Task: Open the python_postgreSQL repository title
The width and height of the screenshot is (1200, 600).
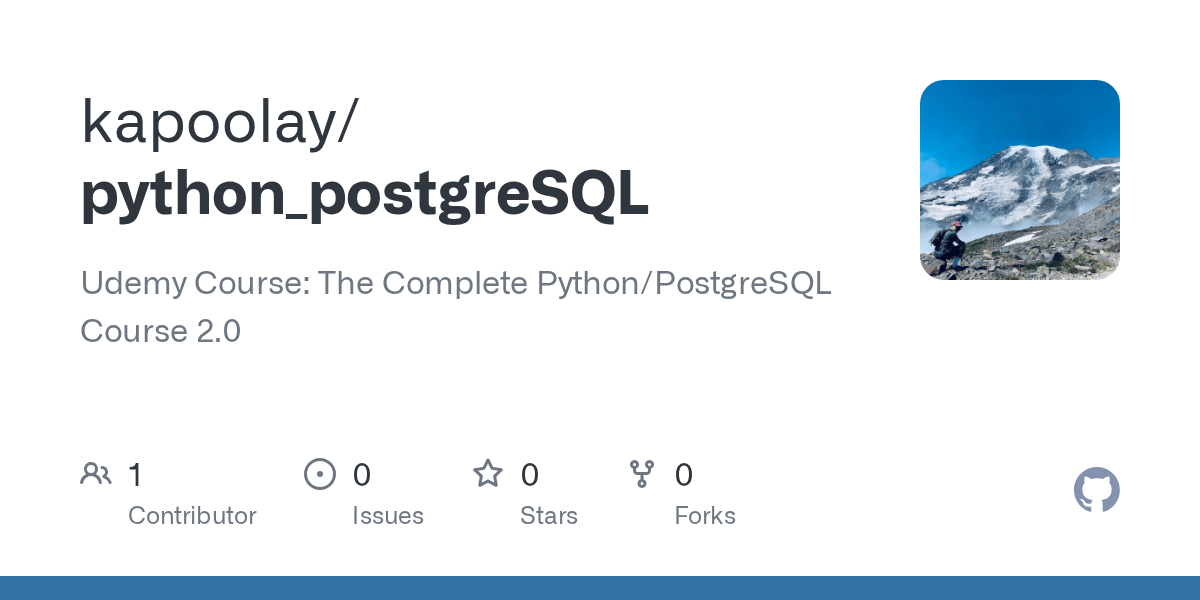Action: [x=365, y=193]
